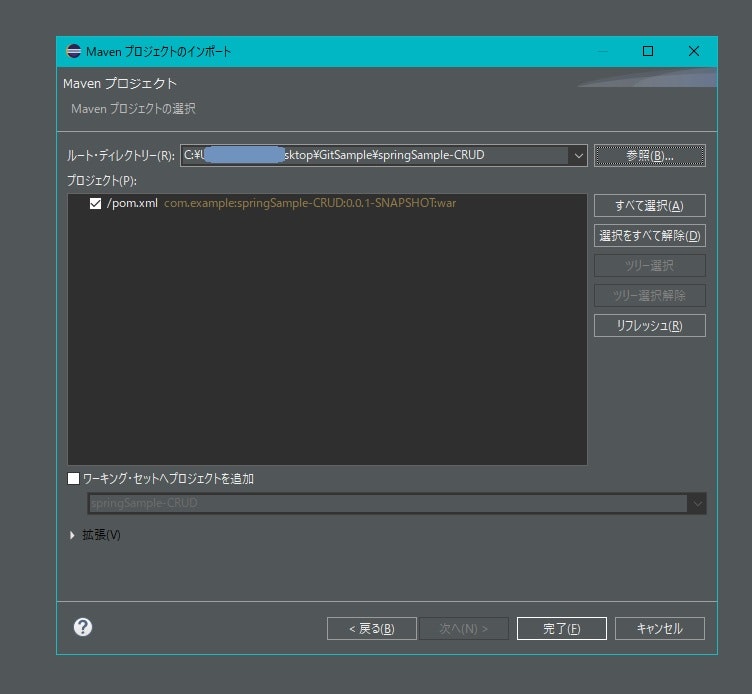
Task: Click すべて選択(A) button
Action: pyautogui.click(x=649, y=205)
